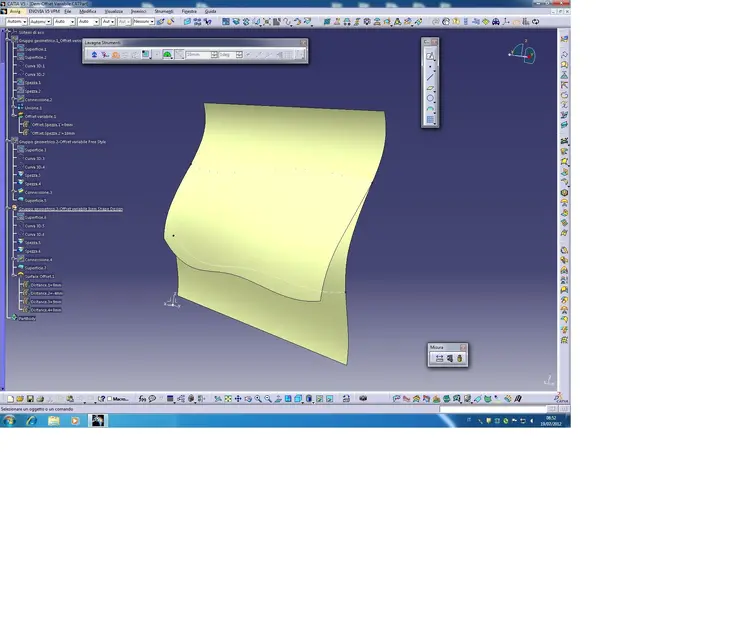Click the Zoom In magnifier icon
The image size is (732, 640).
coord(259,399)
